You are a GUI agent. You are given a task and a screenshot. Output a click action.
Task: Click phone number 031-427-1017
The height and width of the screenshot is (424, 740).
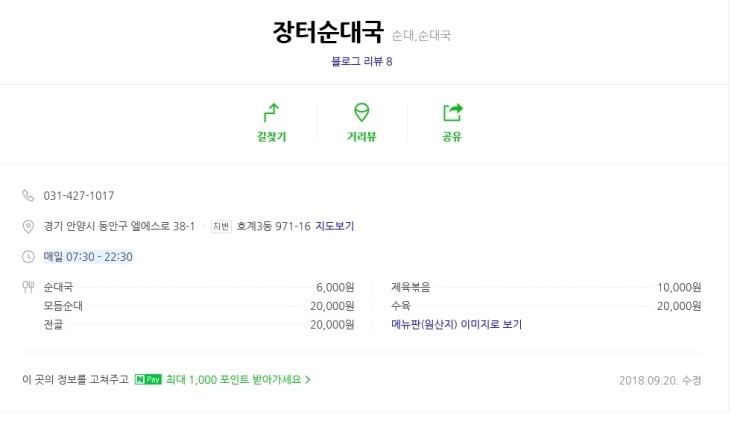(79, 195)
